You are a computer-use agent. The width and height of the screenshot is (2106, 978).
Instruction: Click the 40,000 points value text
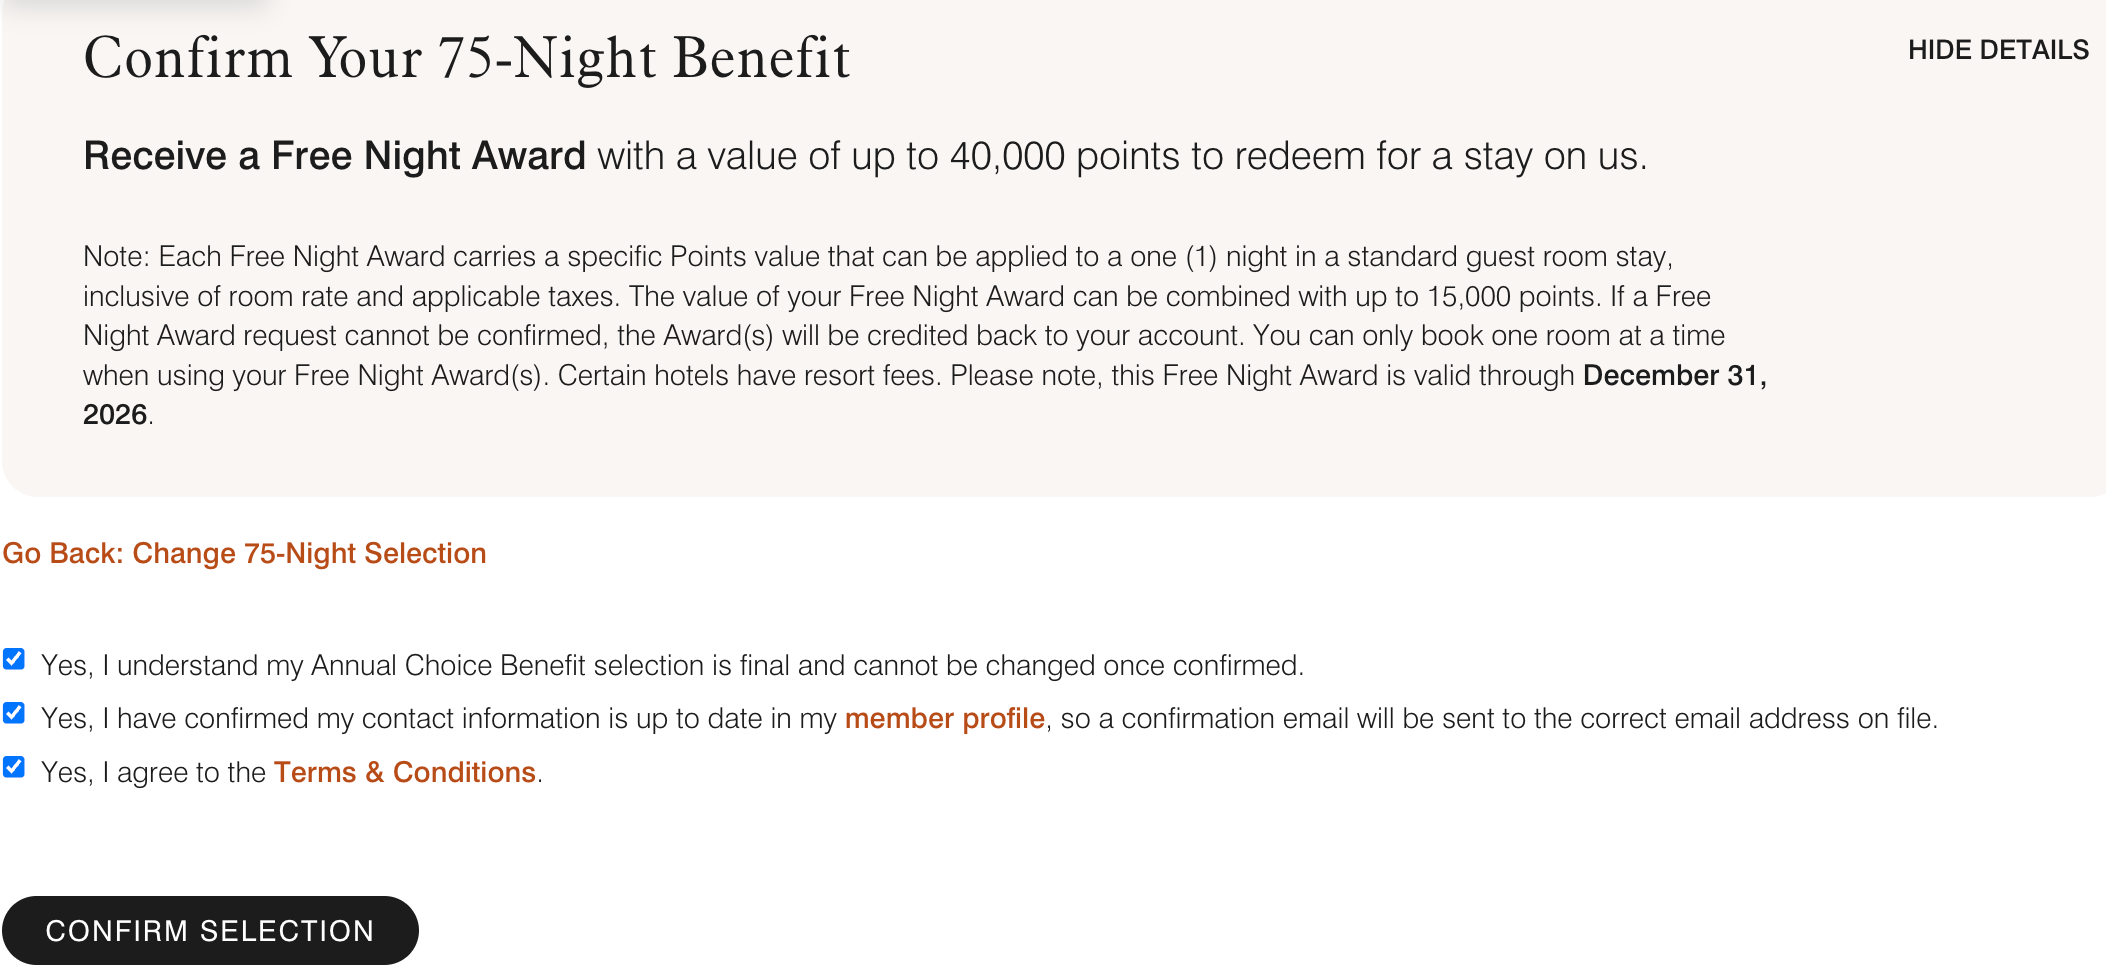click(1007, 156)
